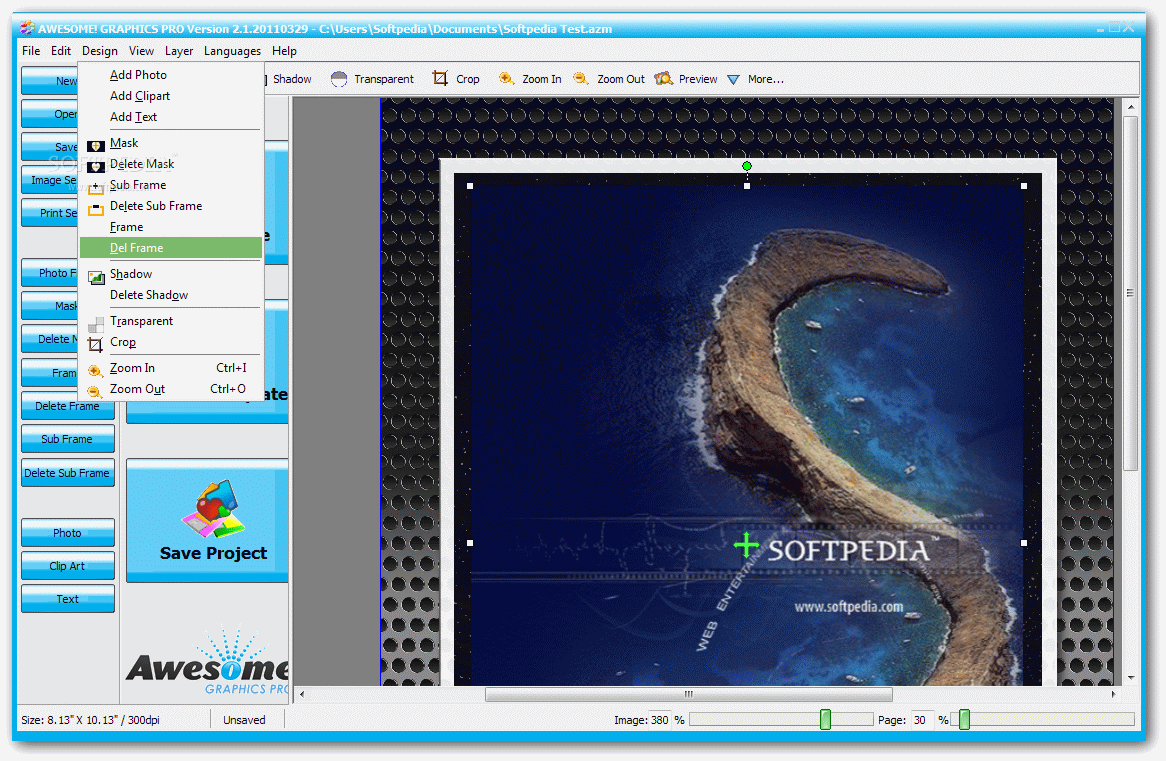
Task: Choose Add Clipart menu entry
Action: 171,96
